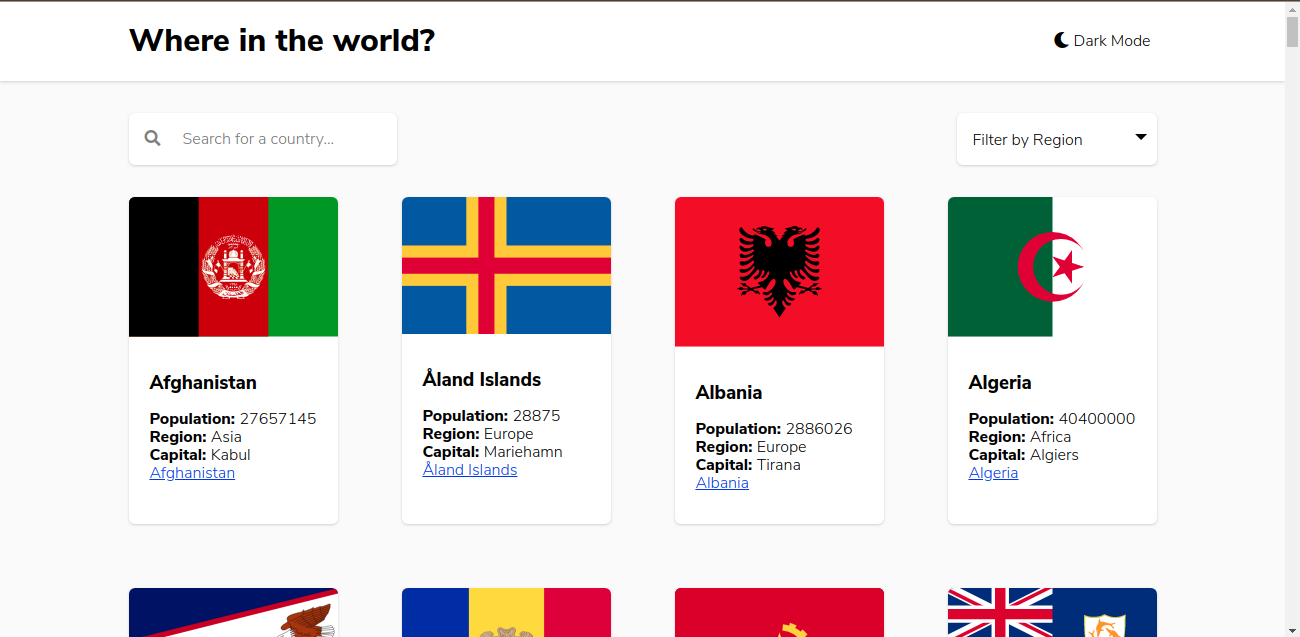Click the population value 40400000

click(x=1097, y=419)
